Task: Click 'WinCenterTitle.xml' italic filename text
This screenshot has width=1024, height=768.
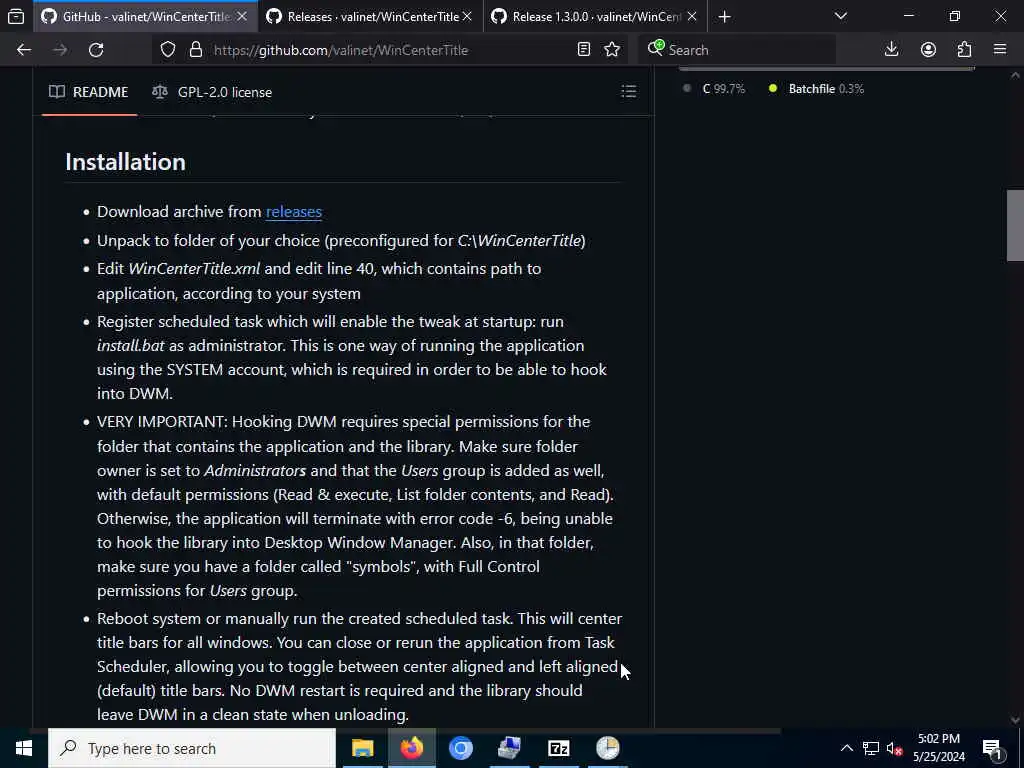Action: point(194,268)
